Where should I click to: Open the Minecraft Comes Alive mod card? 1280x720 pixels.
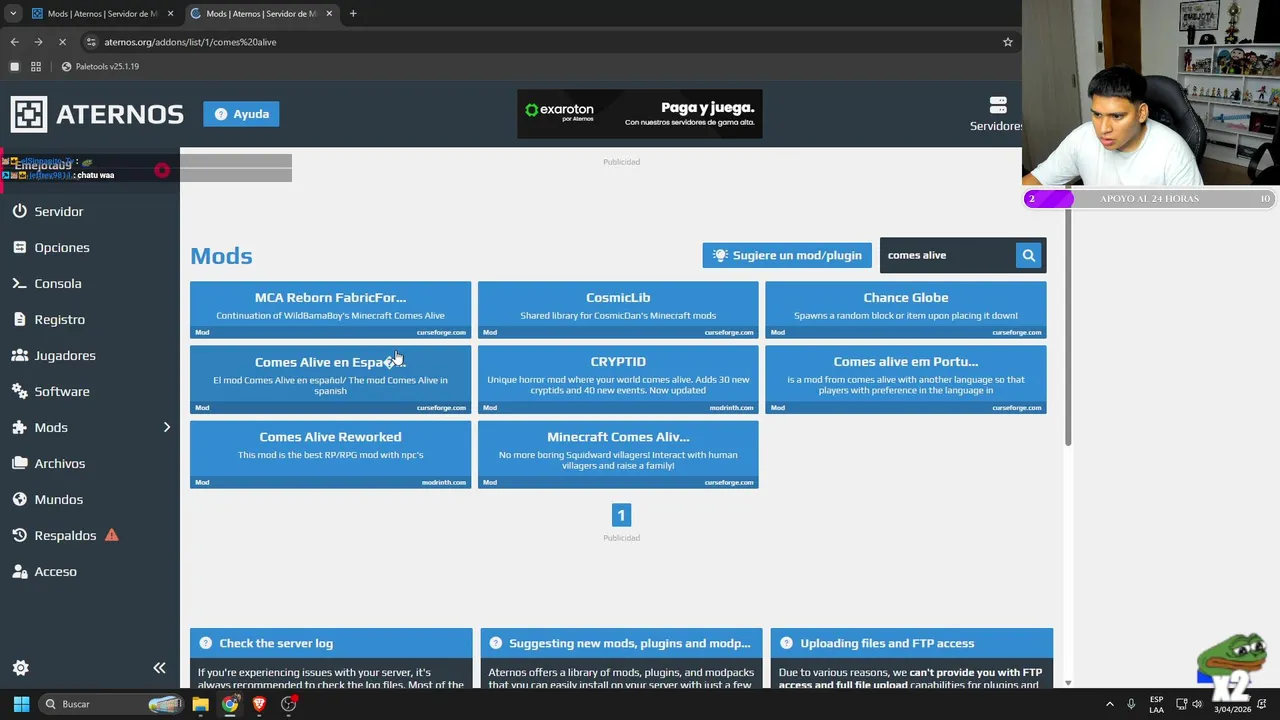pyautogui.click(x=618, y=454)
